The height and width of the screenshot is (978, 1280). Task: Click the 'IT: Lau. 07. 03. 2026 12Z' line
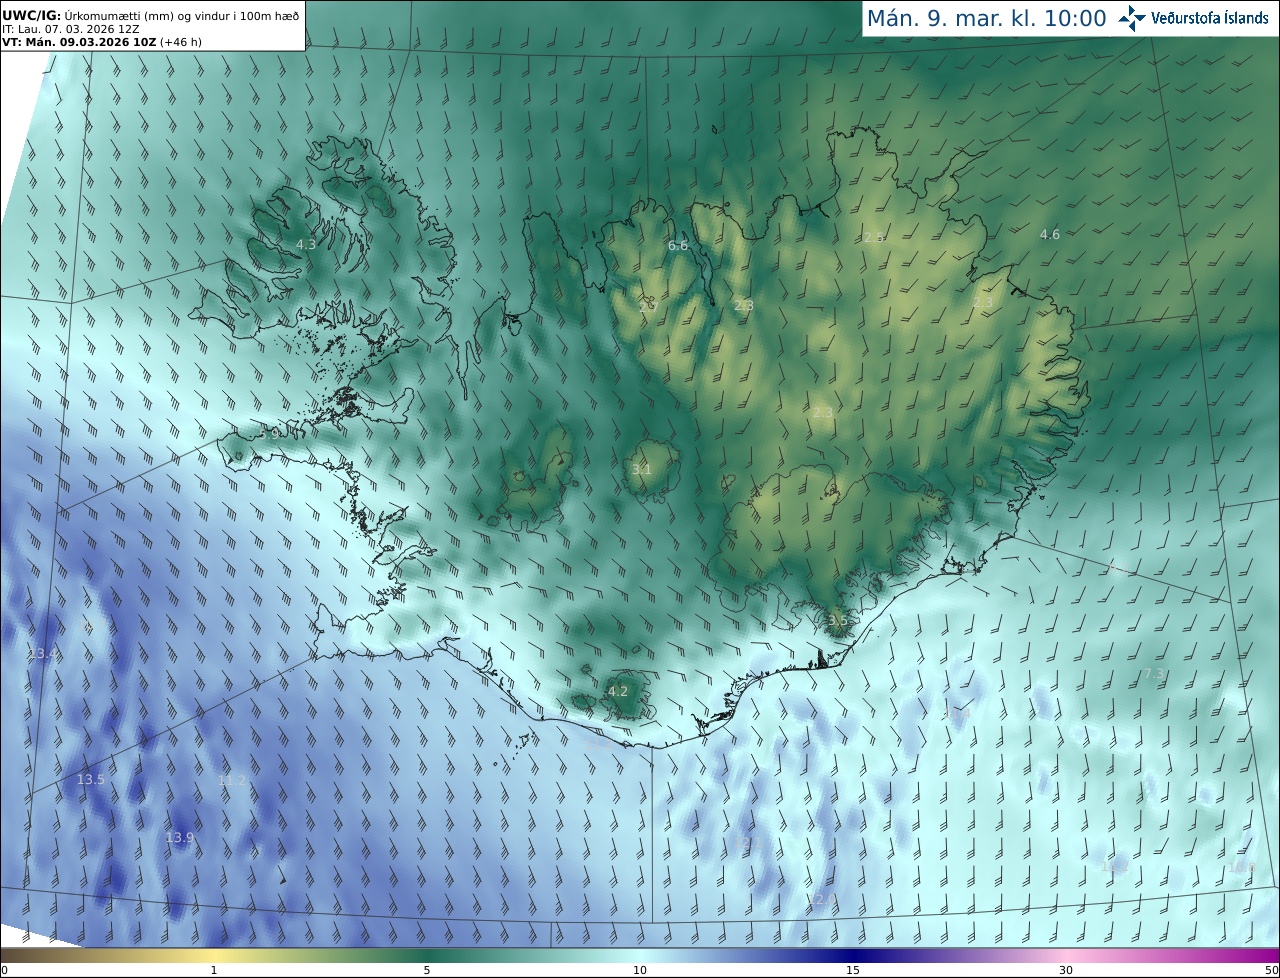tap(70, 30)
